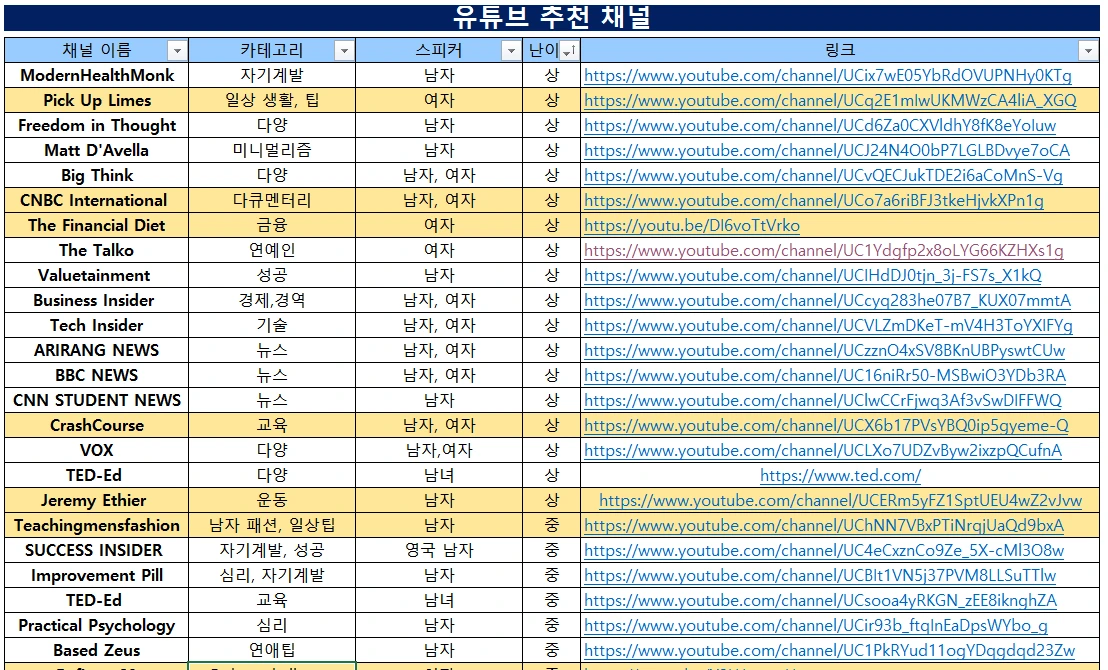This screenshot has width=1108, height=670.
Task: Open CrashCourse channel link
Action: point(826,425)
